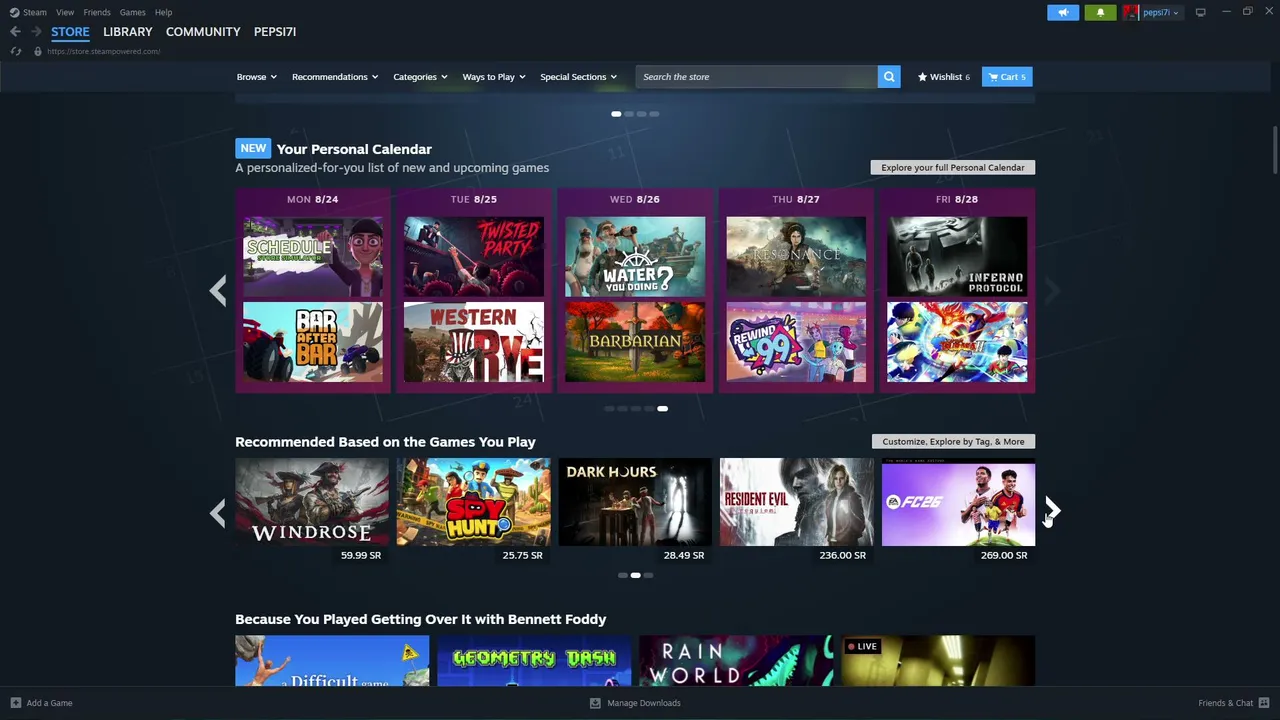Image resolution: width=1280 pixels, height=720 pixels.
Task: Open the Resonance game thumbnail
Action: click(796, 257)
